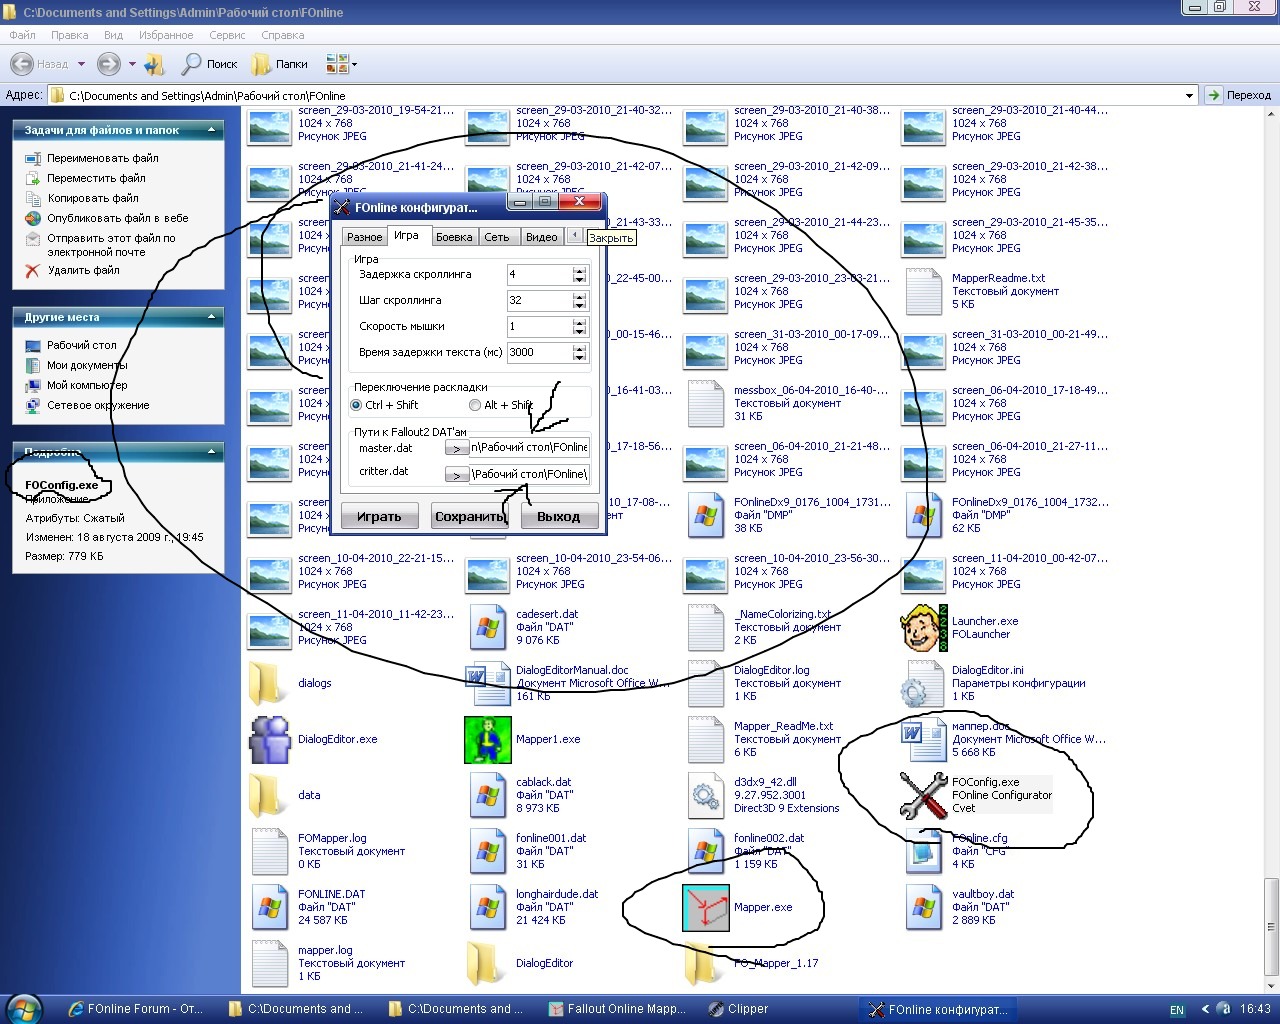Click into the master.dat path field
1280x1024 pixels.
530,448
